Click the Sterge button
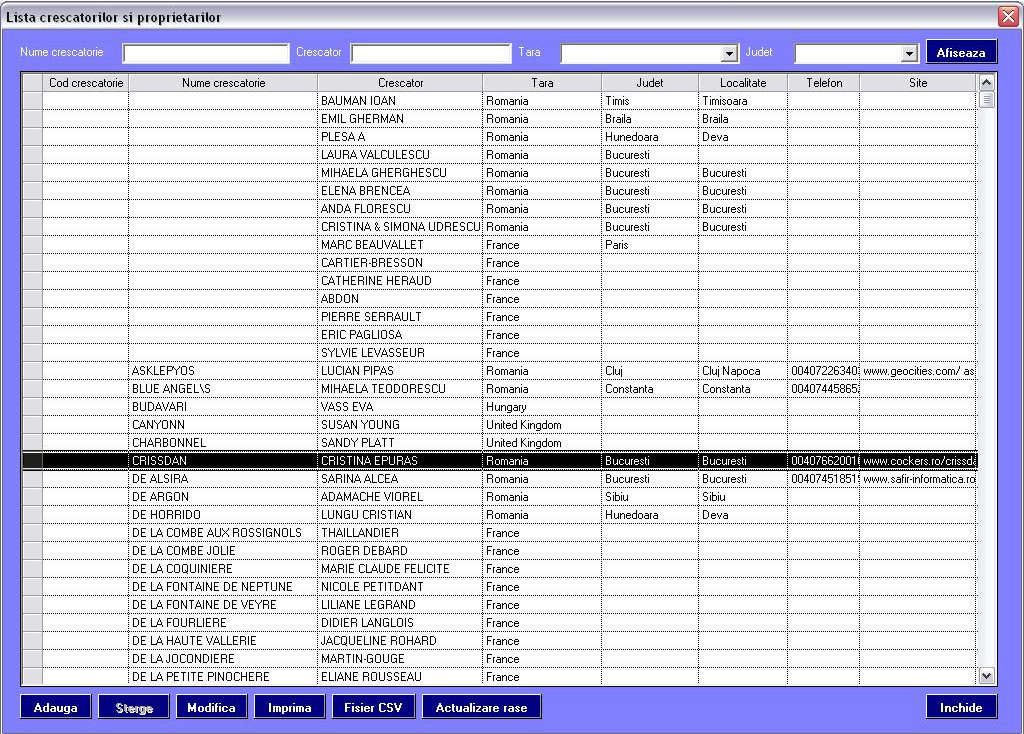This screenshot has width=1024, height=734. coord(134,707)
